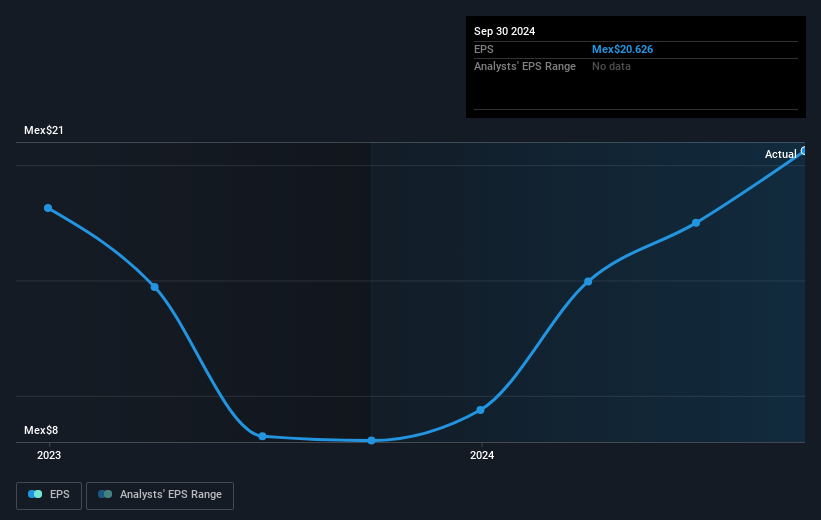
Task: Click the first 2023 data point on EPS line
Action: (48, 208)
